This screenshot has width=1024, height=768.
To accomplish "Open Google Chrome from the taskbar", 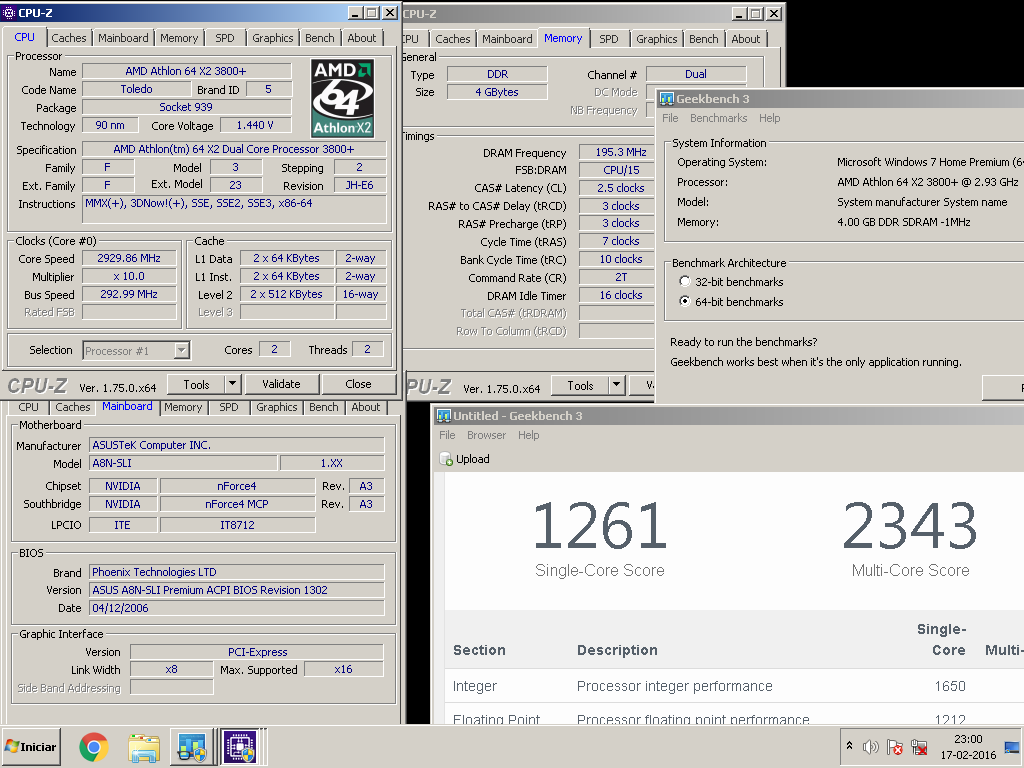I will 94,747.
